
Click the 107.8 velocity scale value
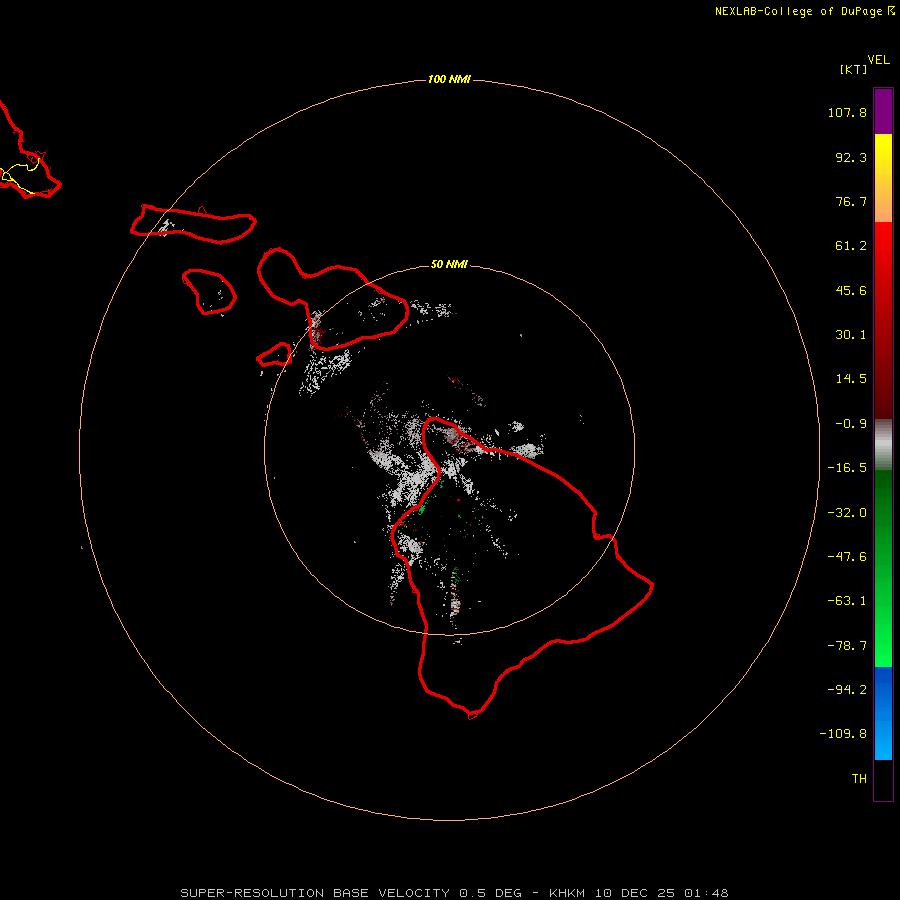tap(847, 112)
